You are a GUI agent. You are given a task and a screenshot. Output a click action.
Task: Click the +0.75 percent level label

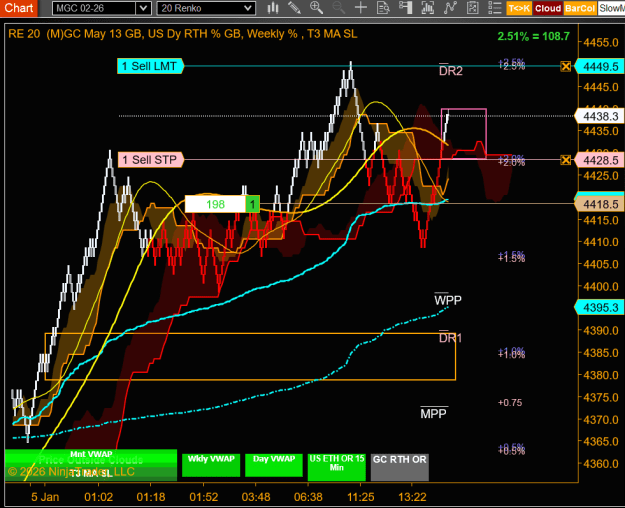(x=510, y=403)
